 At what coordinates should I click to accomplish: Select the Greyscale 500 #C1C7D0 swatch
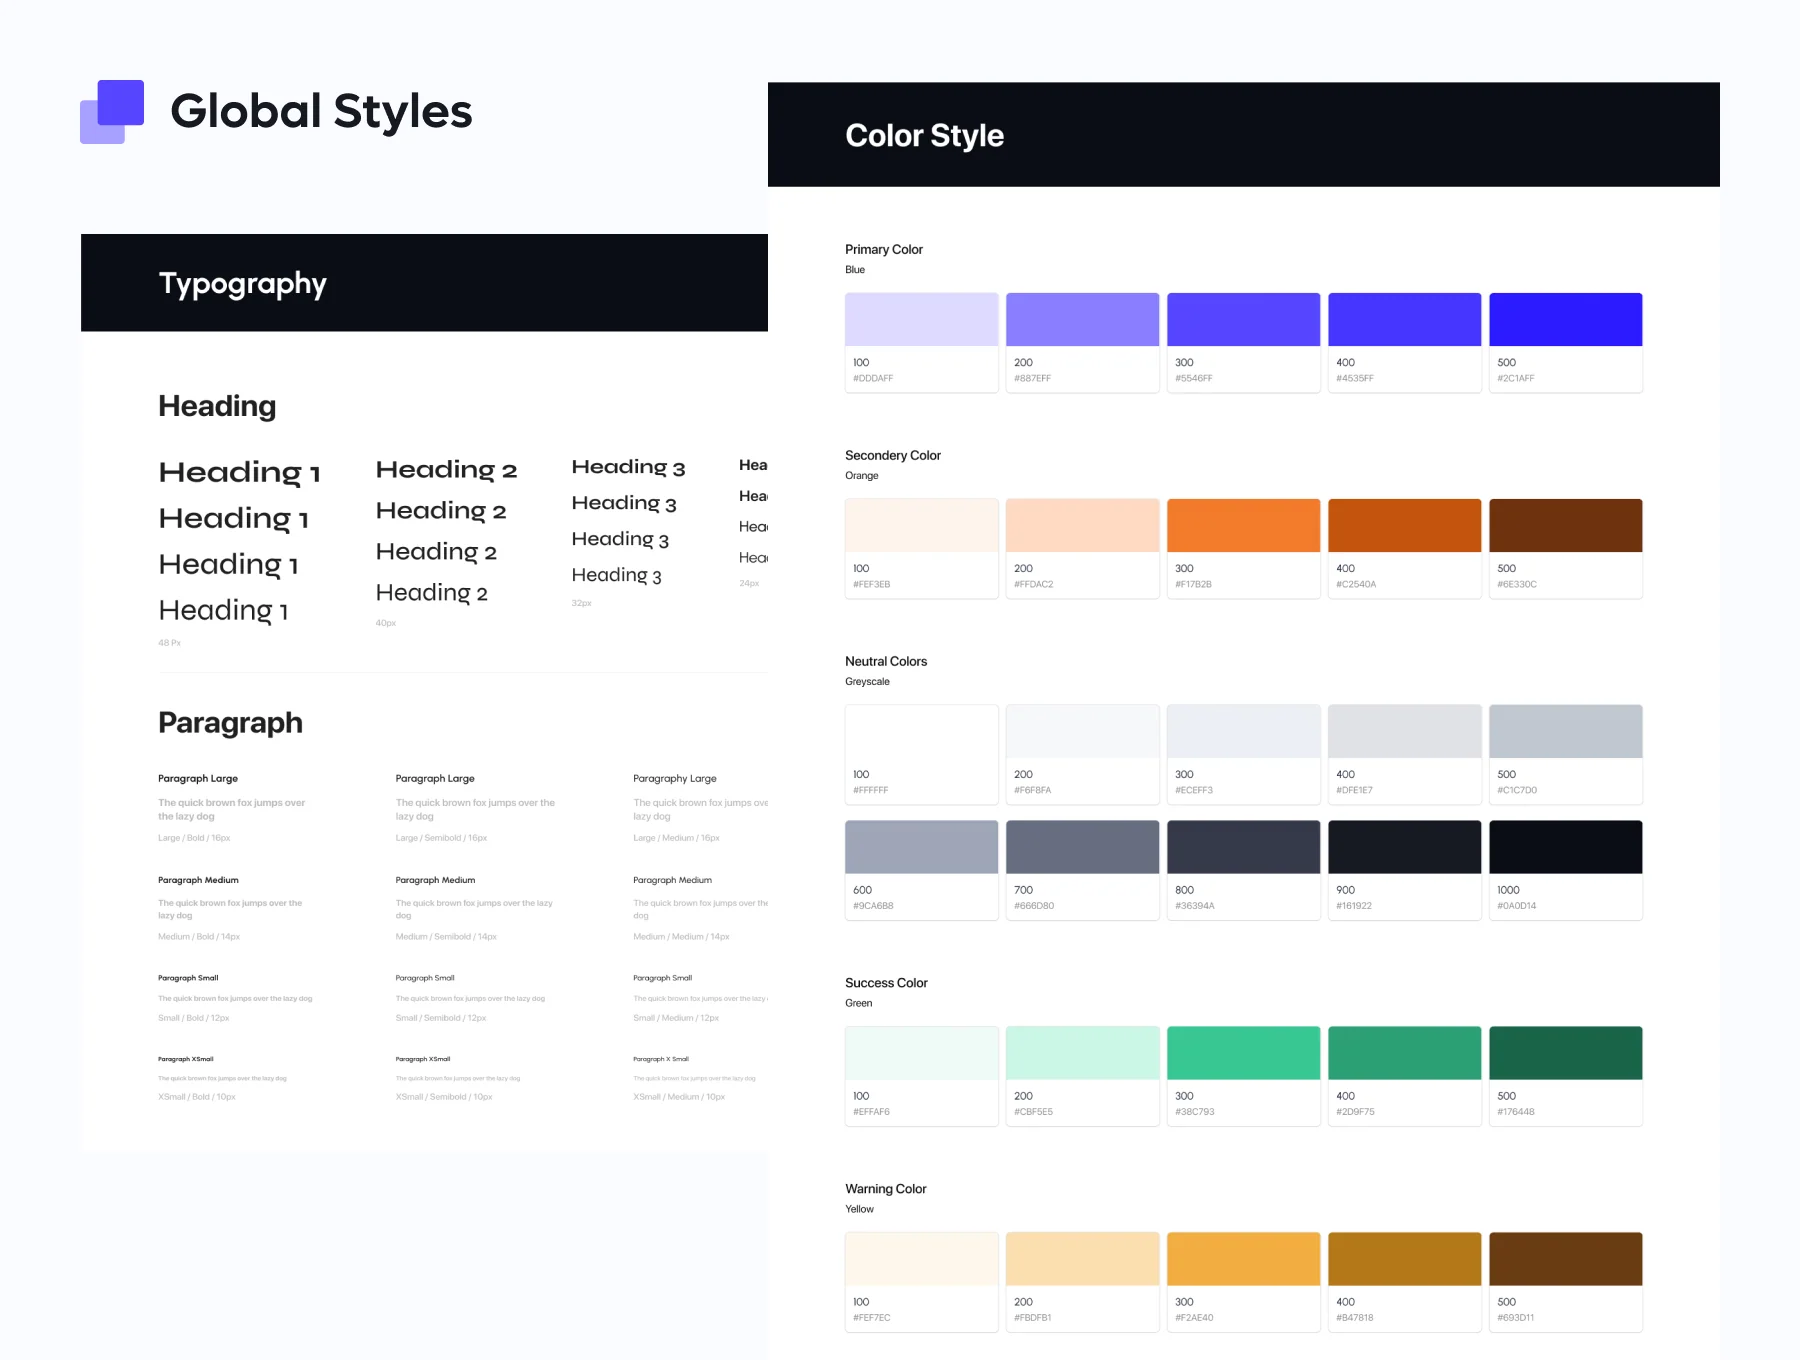[x=1565, y=754]
